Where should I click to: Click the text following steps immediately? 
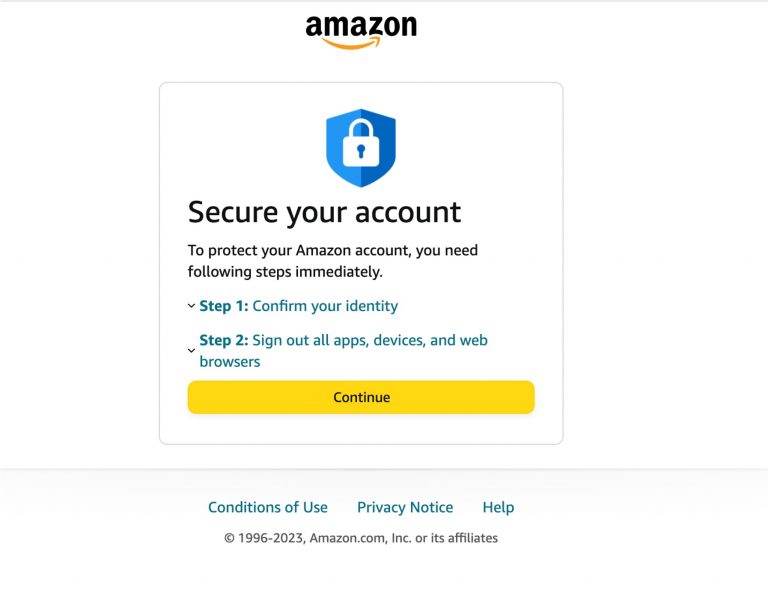pos(285,271)
